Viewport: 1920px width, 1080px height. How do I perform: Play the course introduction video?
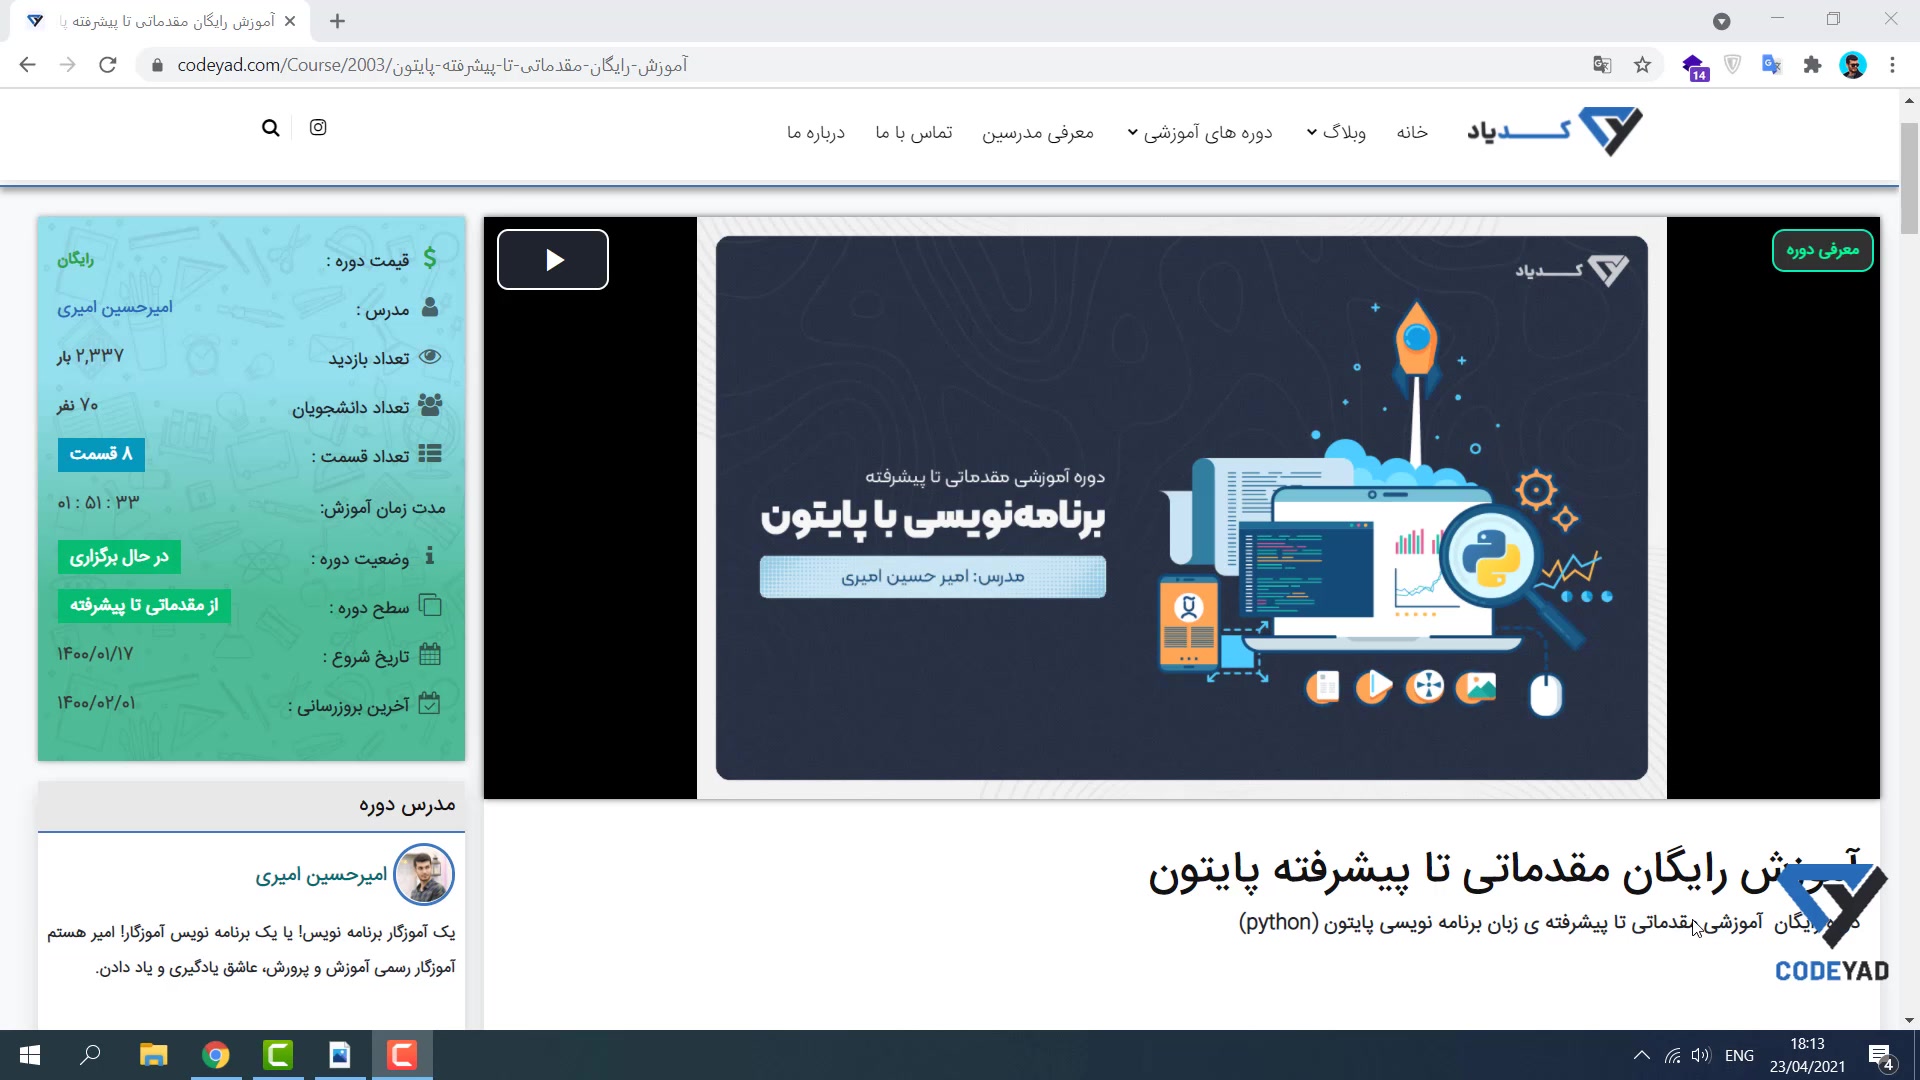(x=553, y=260)
